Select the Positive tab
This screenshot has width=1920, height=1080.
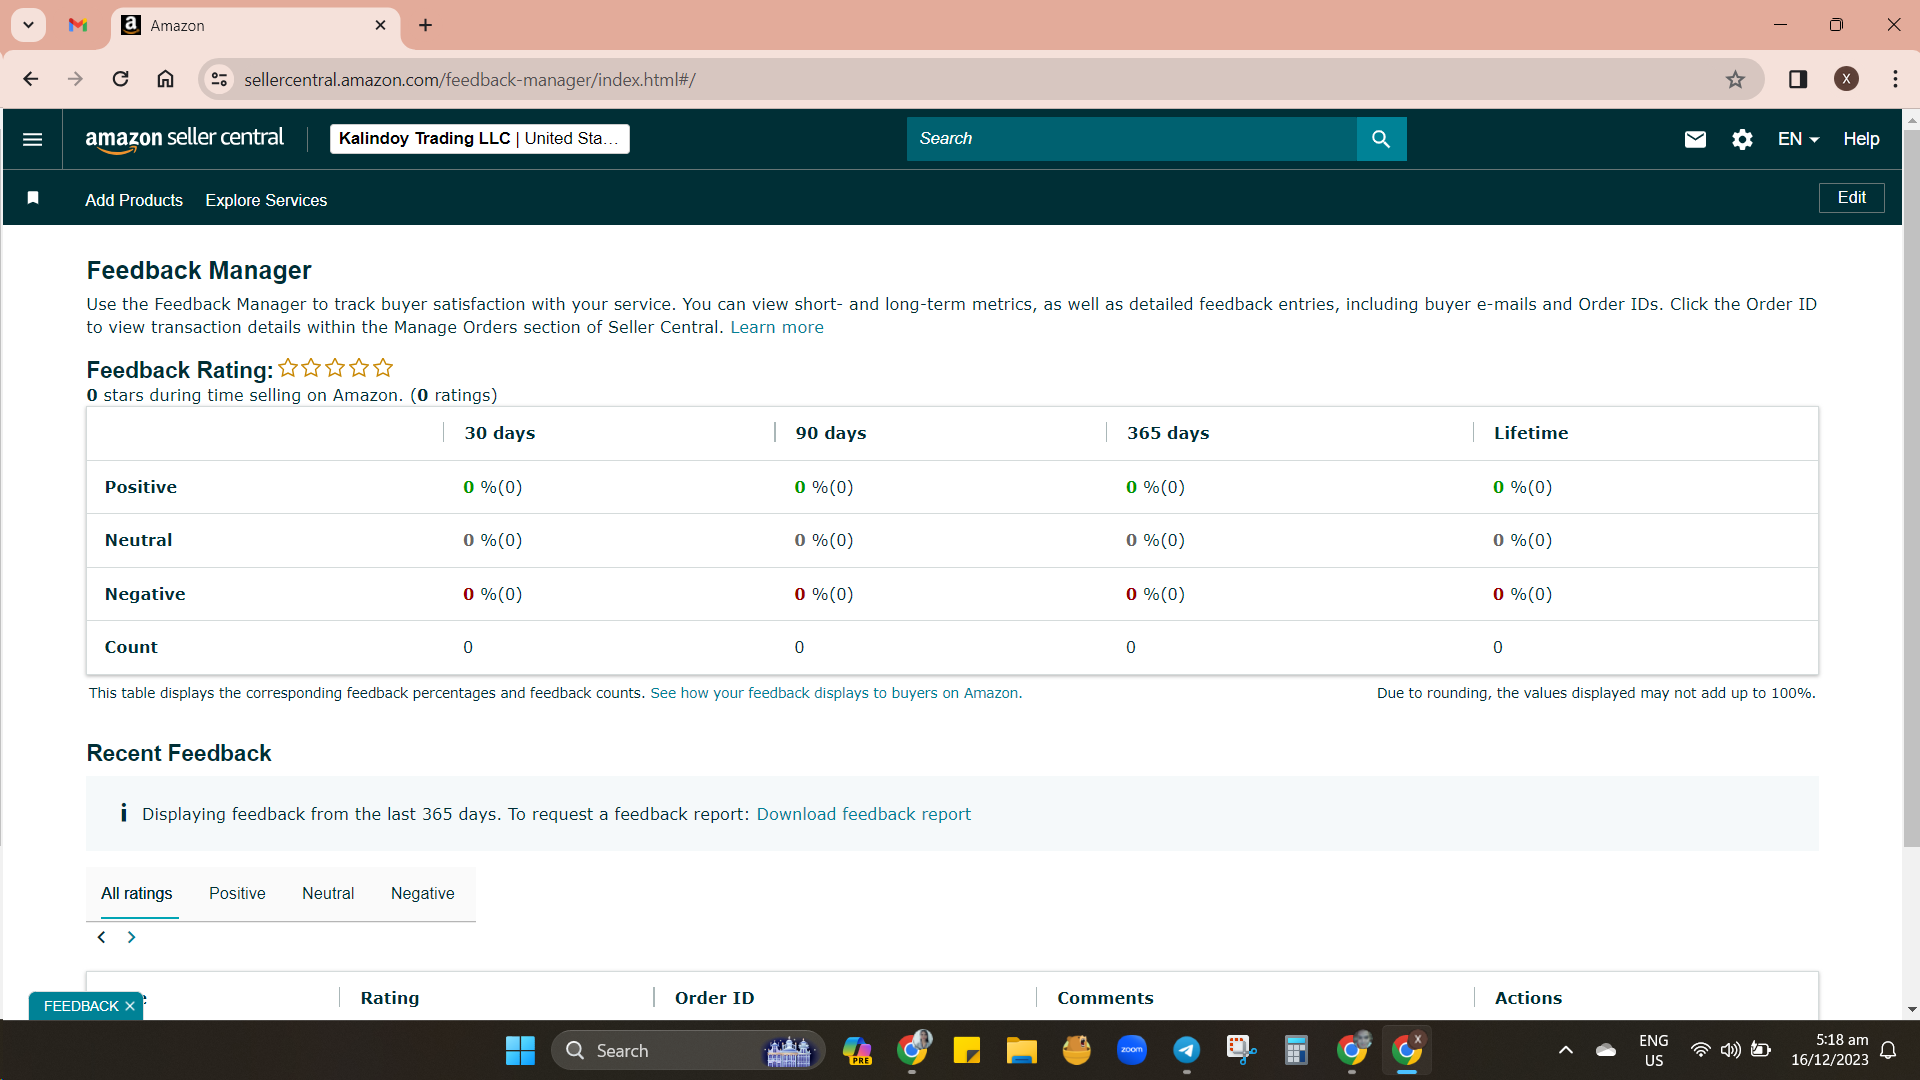point(237,893)
